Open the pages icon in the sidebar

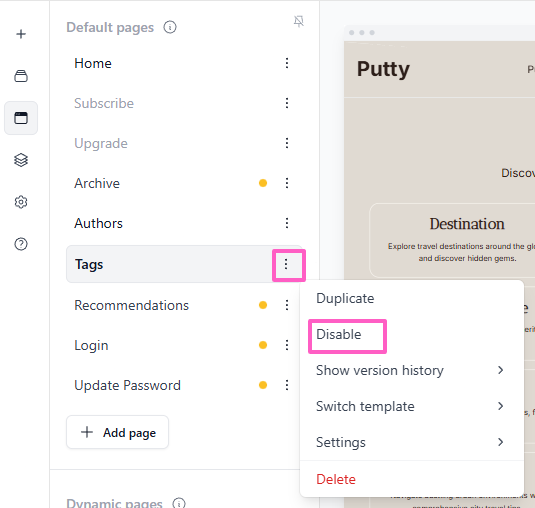pyautogui.click(x=21, y=118)
